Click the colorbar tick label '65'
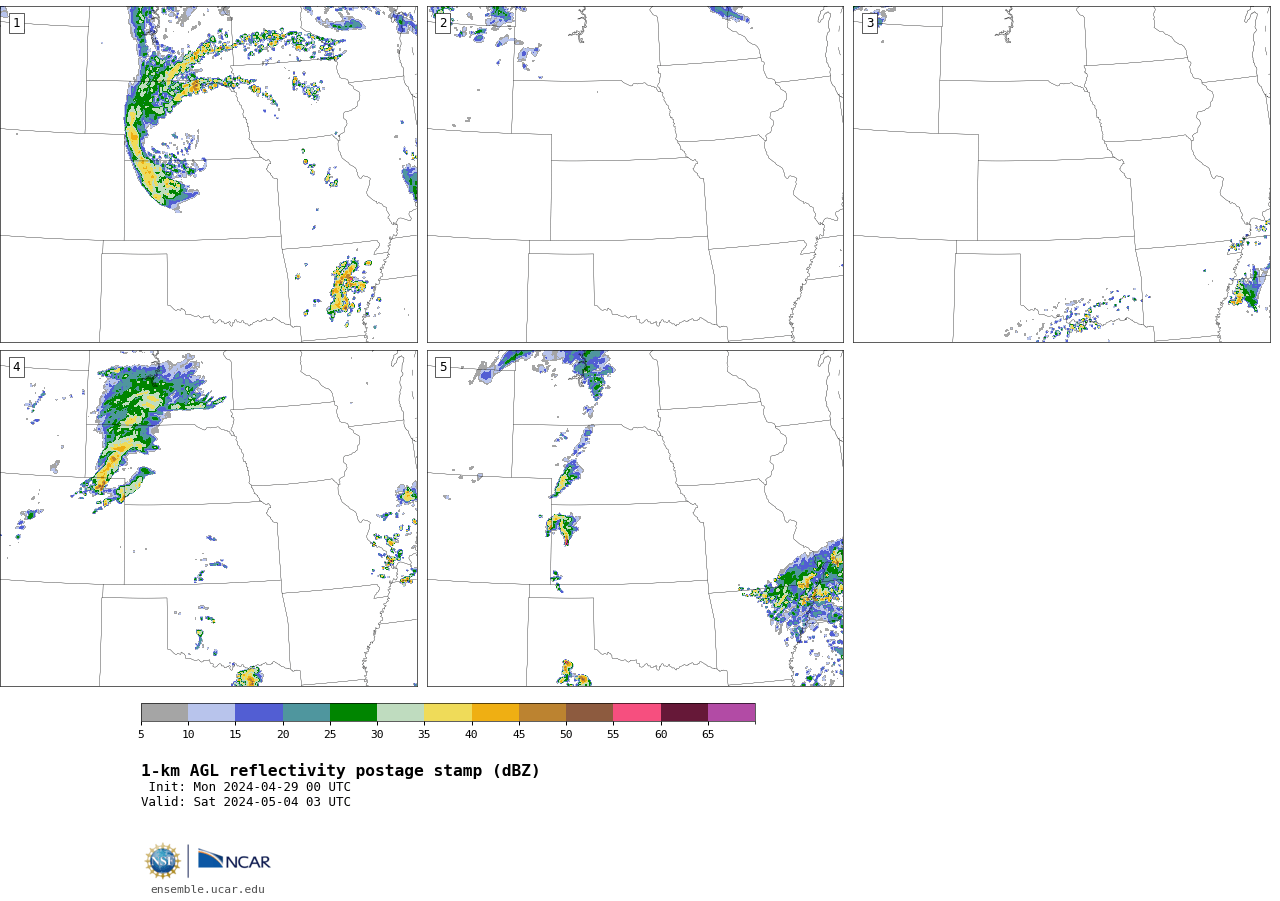This screenshot has width=1280, height=901. (708, 735)
